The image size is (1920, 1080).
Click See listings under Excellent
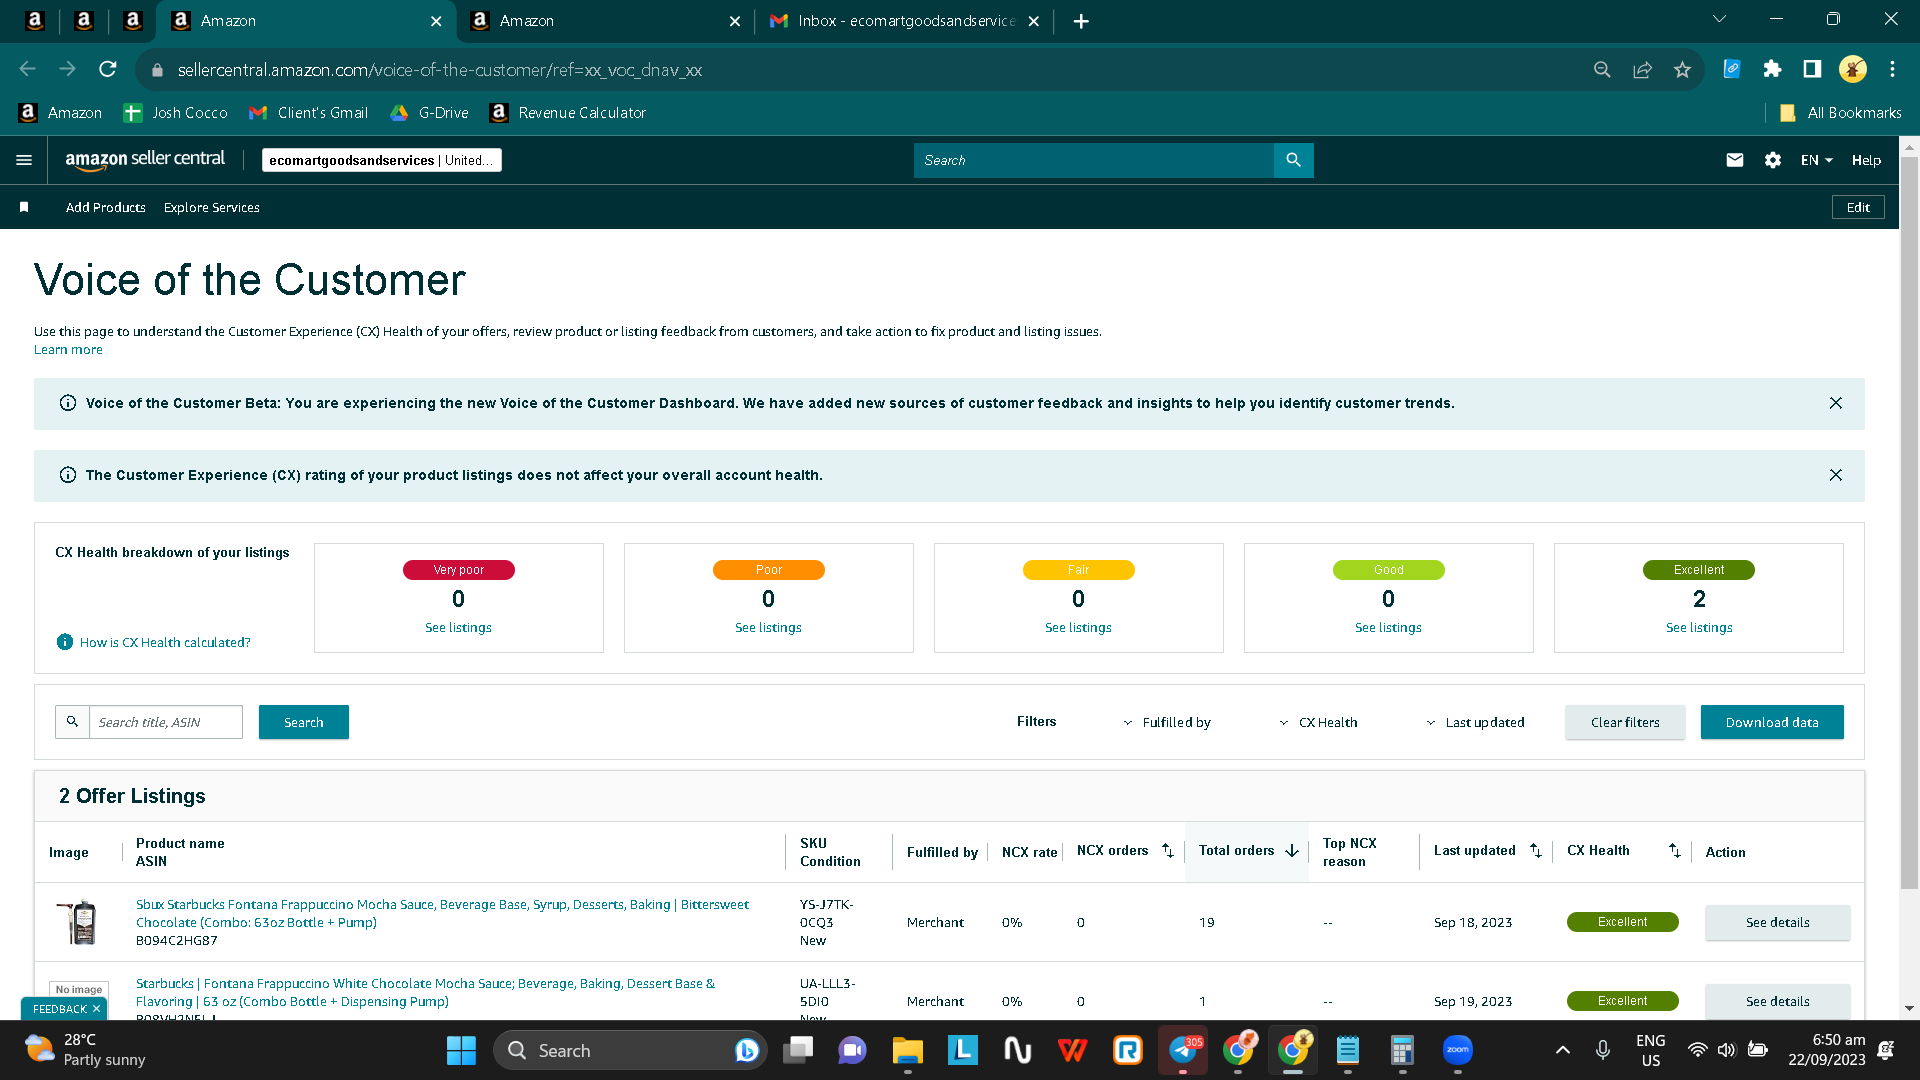(x=1699, y=628)
